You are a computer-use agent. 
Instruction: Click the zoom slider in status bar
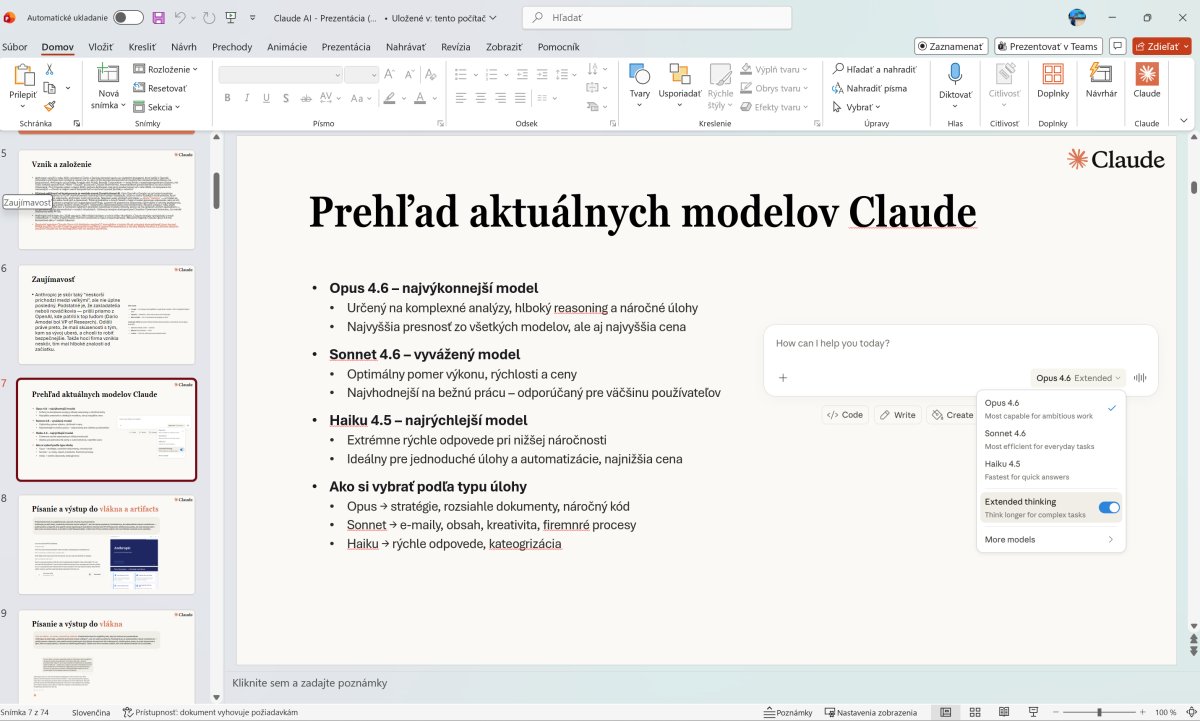[x=1098, y=712]
